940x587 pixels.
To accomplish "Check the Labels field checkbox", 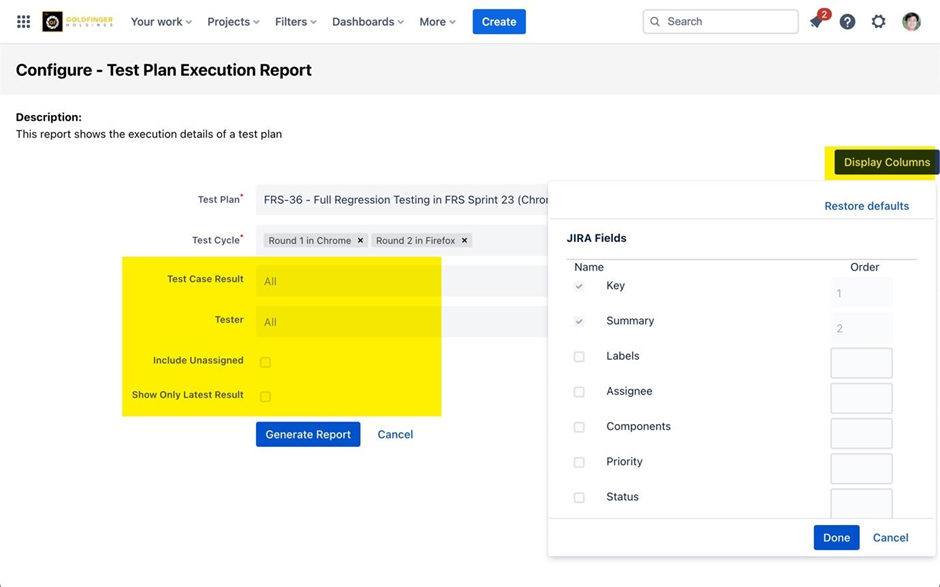I will tap(579, 357).
